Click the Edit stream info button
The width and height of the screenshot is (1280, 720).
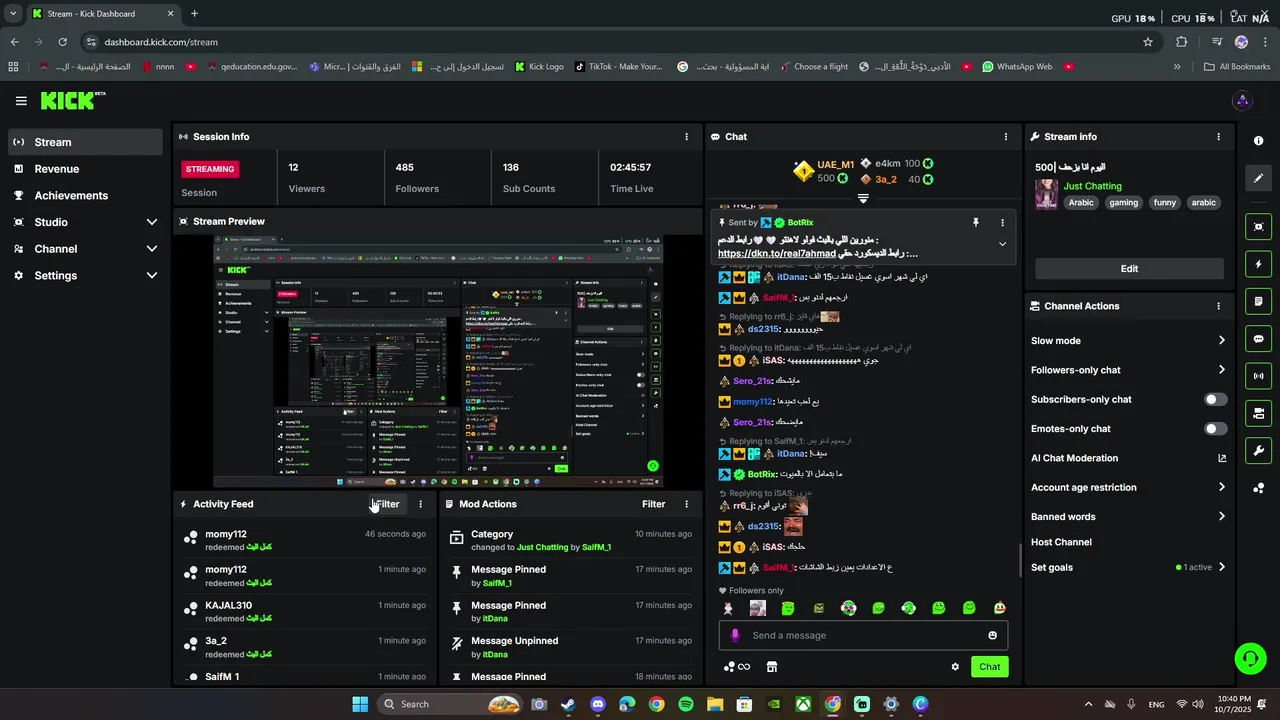(1129, 269)
